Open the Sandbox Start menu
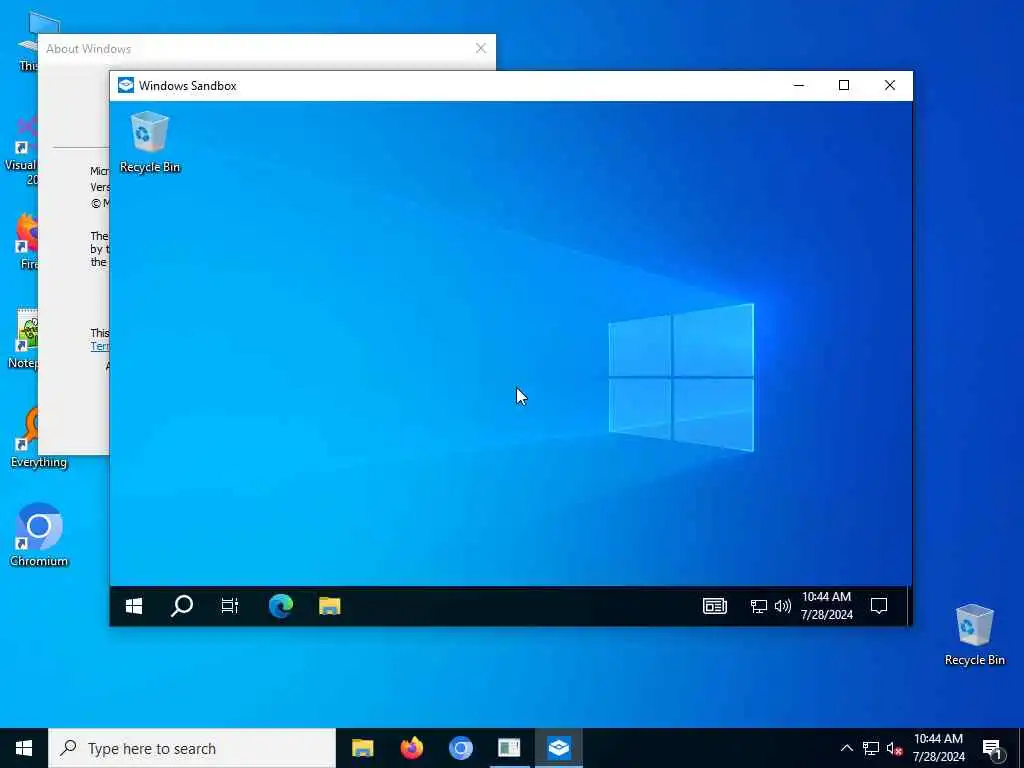 [x=134, y=606]
